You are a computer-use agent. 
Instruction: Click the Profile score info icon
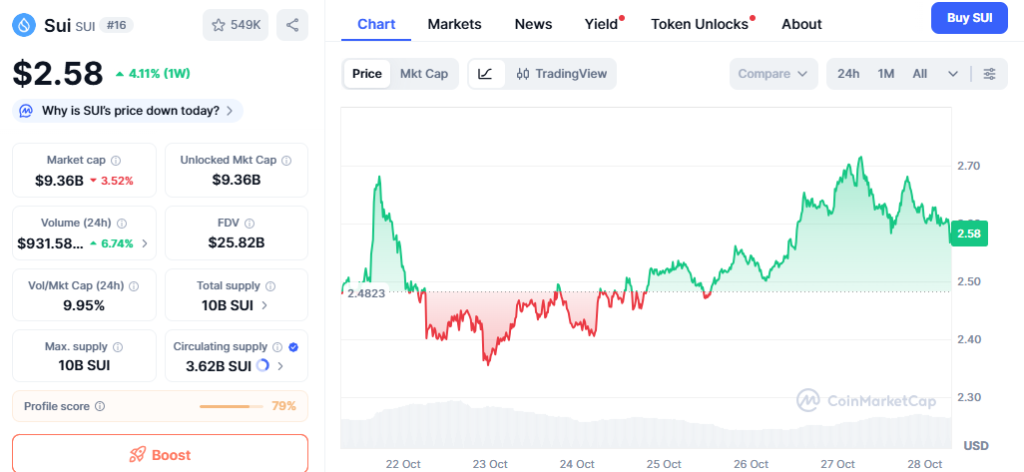[x=99, y=406]
